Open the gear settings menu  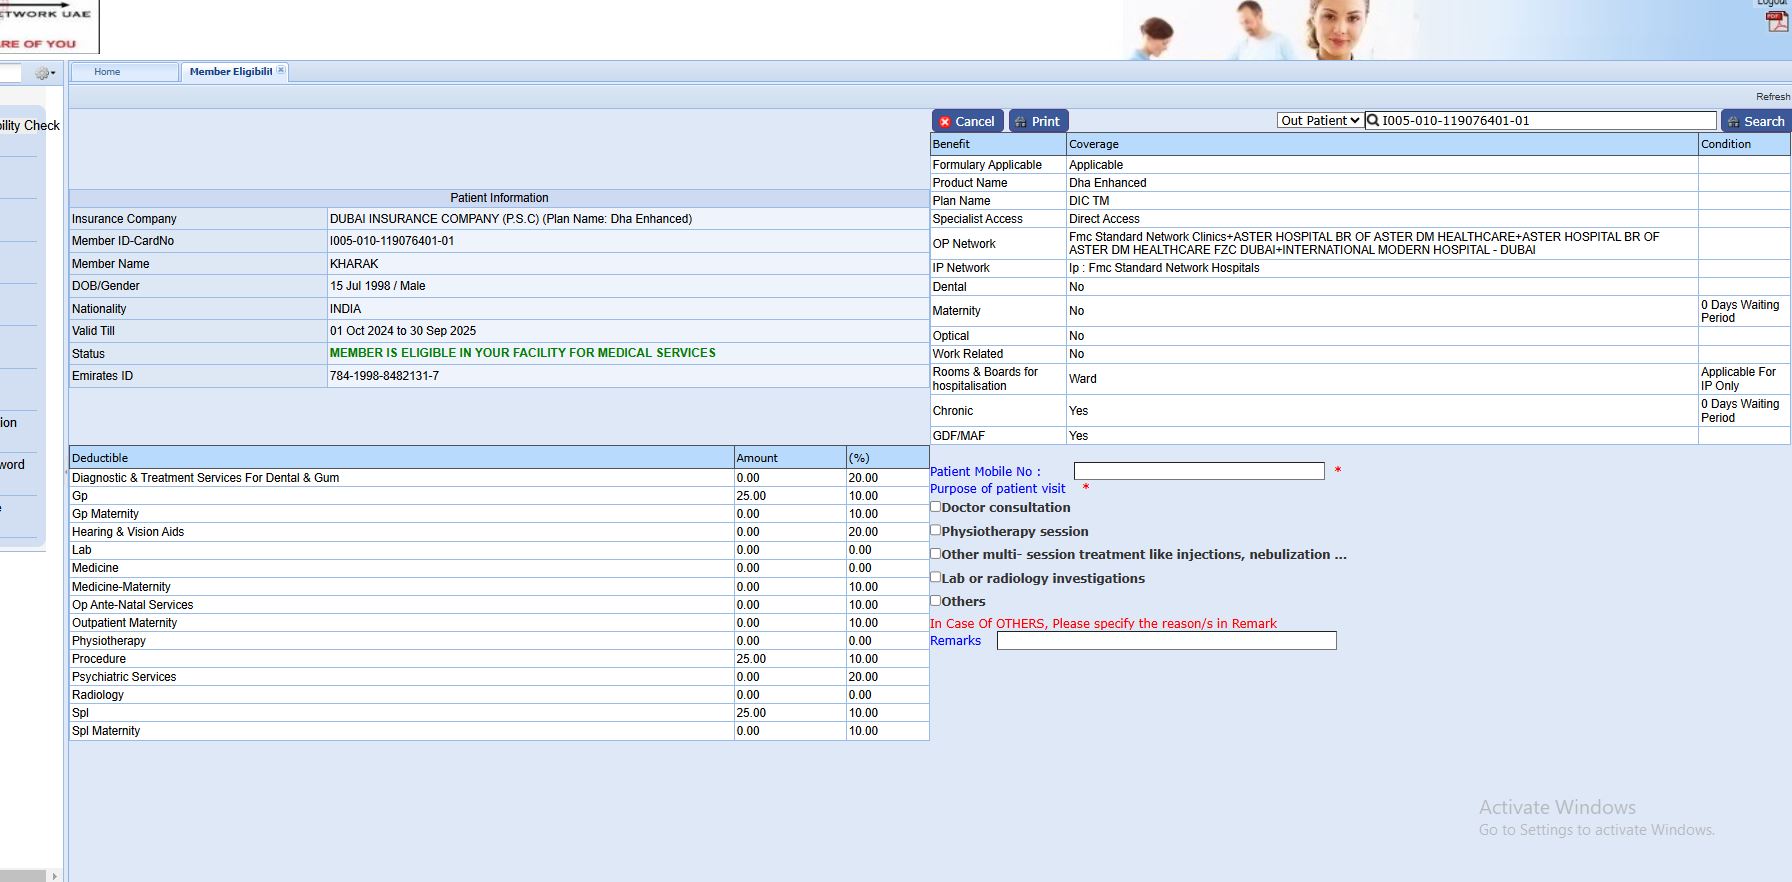[x=44, y=73]
